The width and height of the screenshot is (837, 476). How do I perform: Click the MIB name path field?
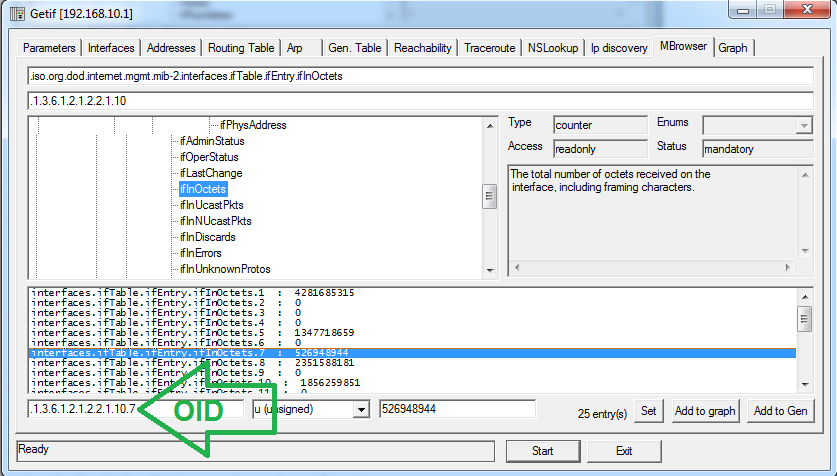coord(421,76)
